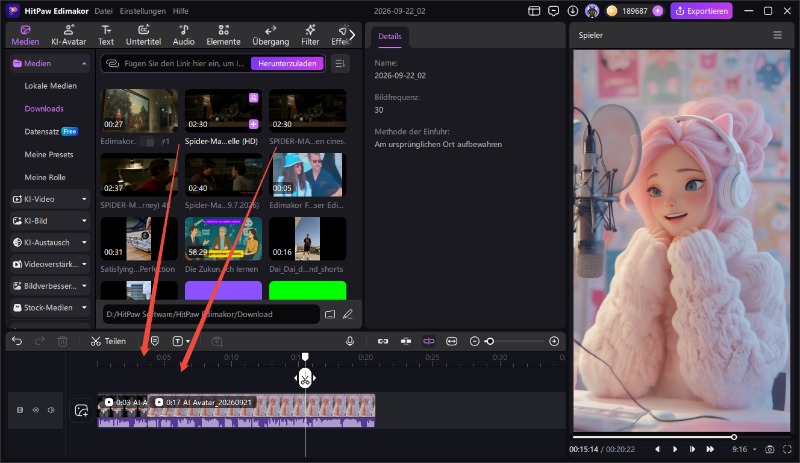Click the layout switch icon in title bar
This screenshot has width=800, height=463.
tap(534, 11)
